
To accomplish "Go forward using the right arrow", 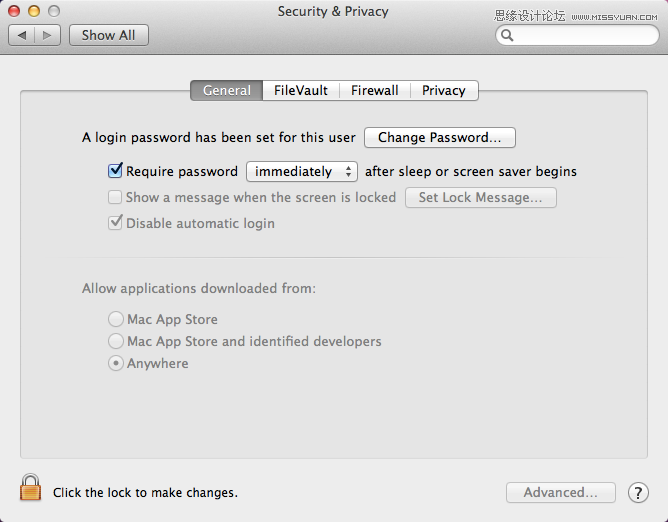I will (x=47, y=35).
